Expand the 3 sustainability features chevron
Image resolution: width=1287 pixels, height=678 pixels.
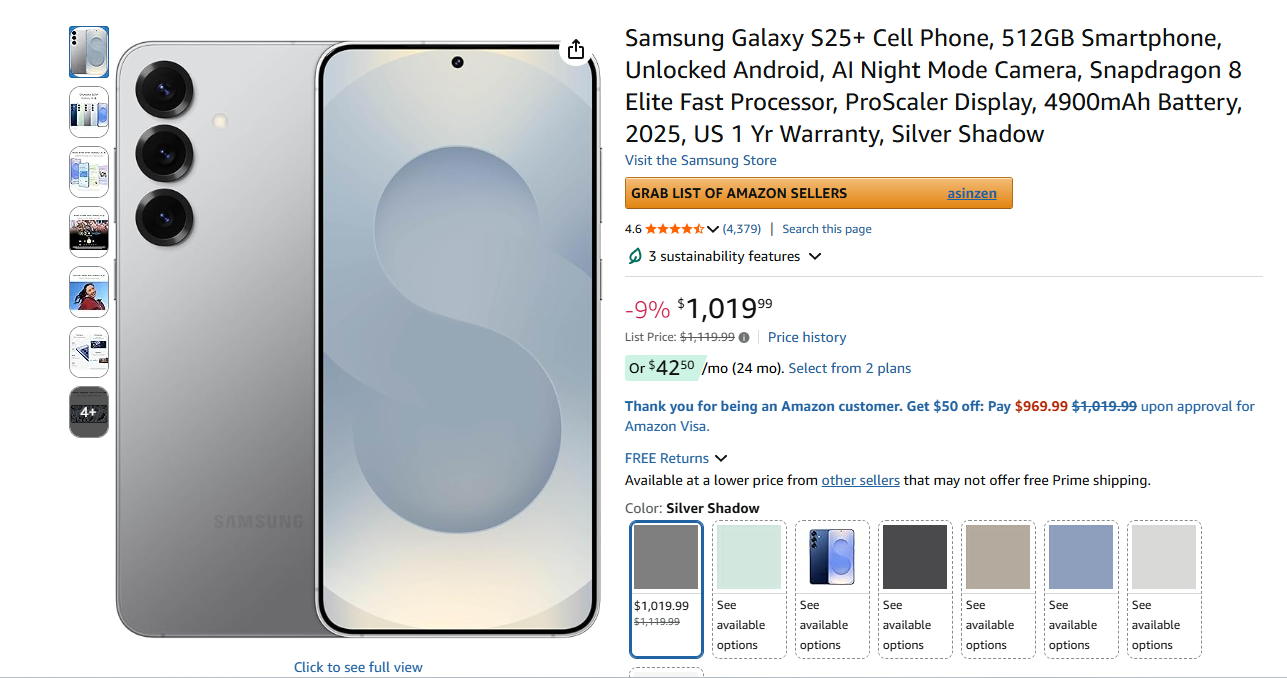(x=815, y=257)
